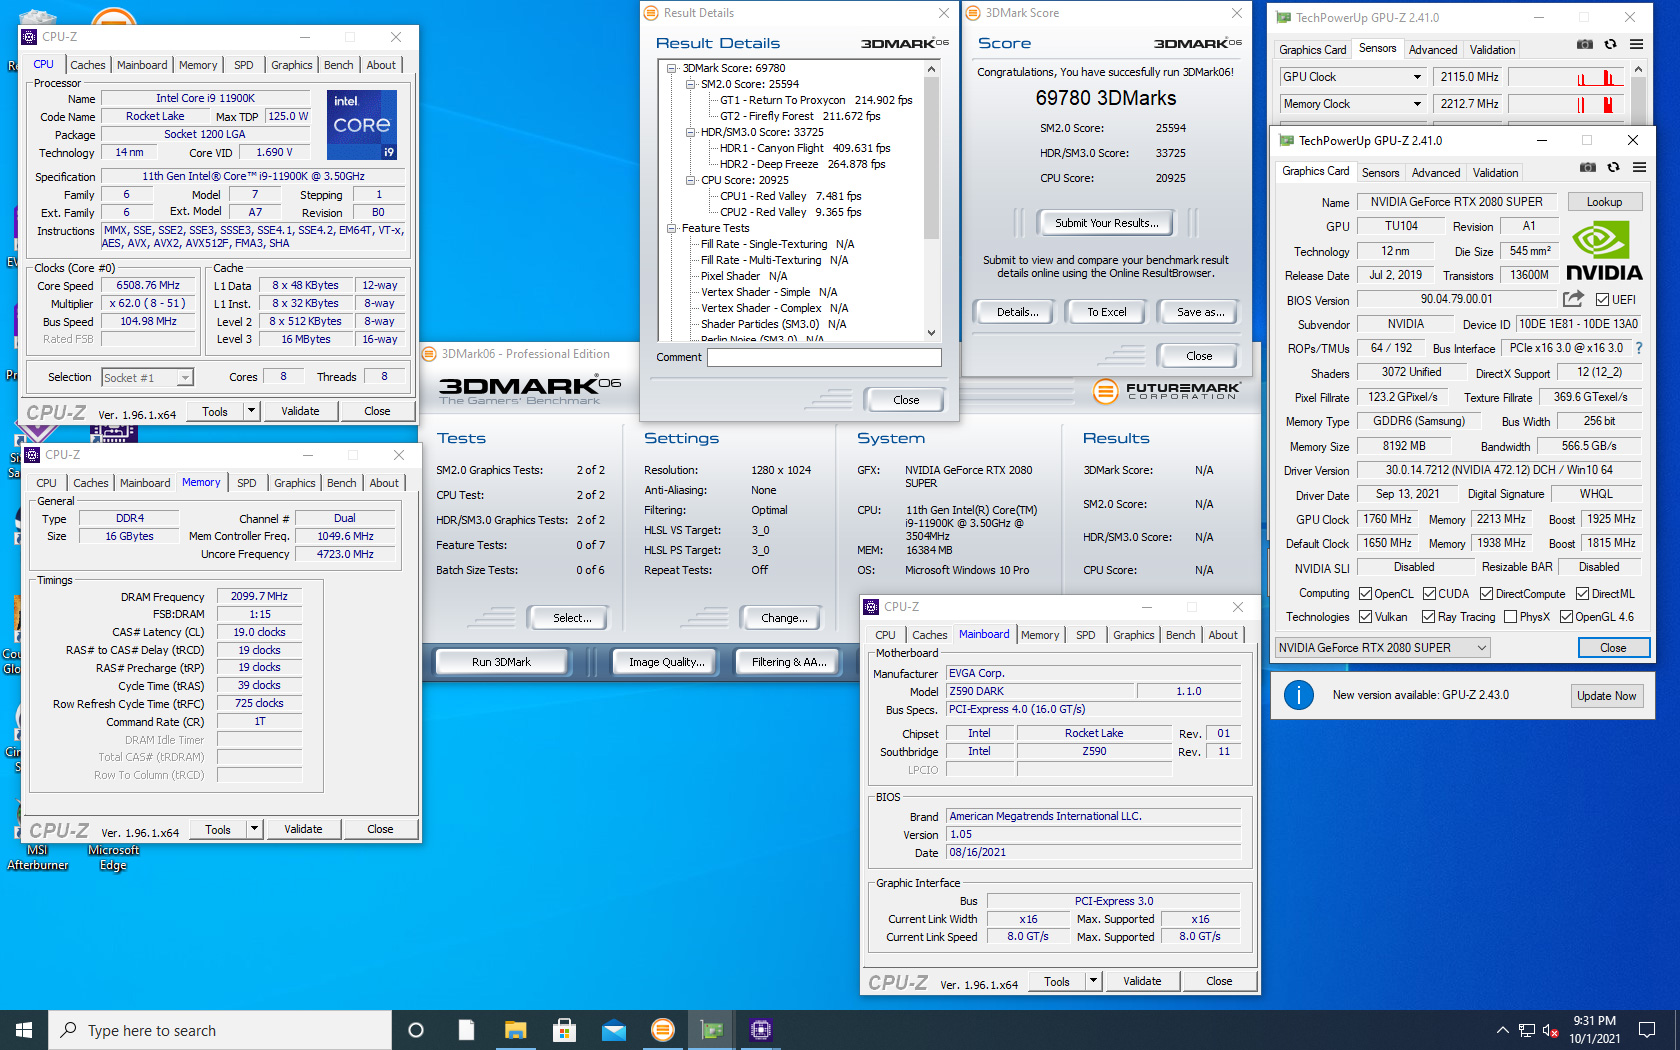This screenshot has width=1680, height=1050.
Task: Open Tools dropdown arrow in top CPU-Z window
Action: 252,411
